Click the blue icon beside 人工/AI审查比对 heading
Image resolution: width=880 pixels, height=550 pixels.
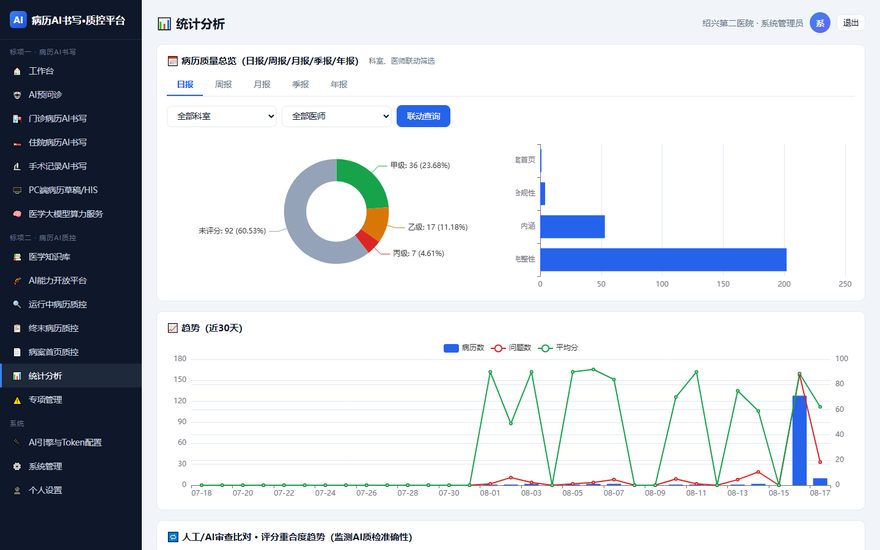click(x=173, y=537)
